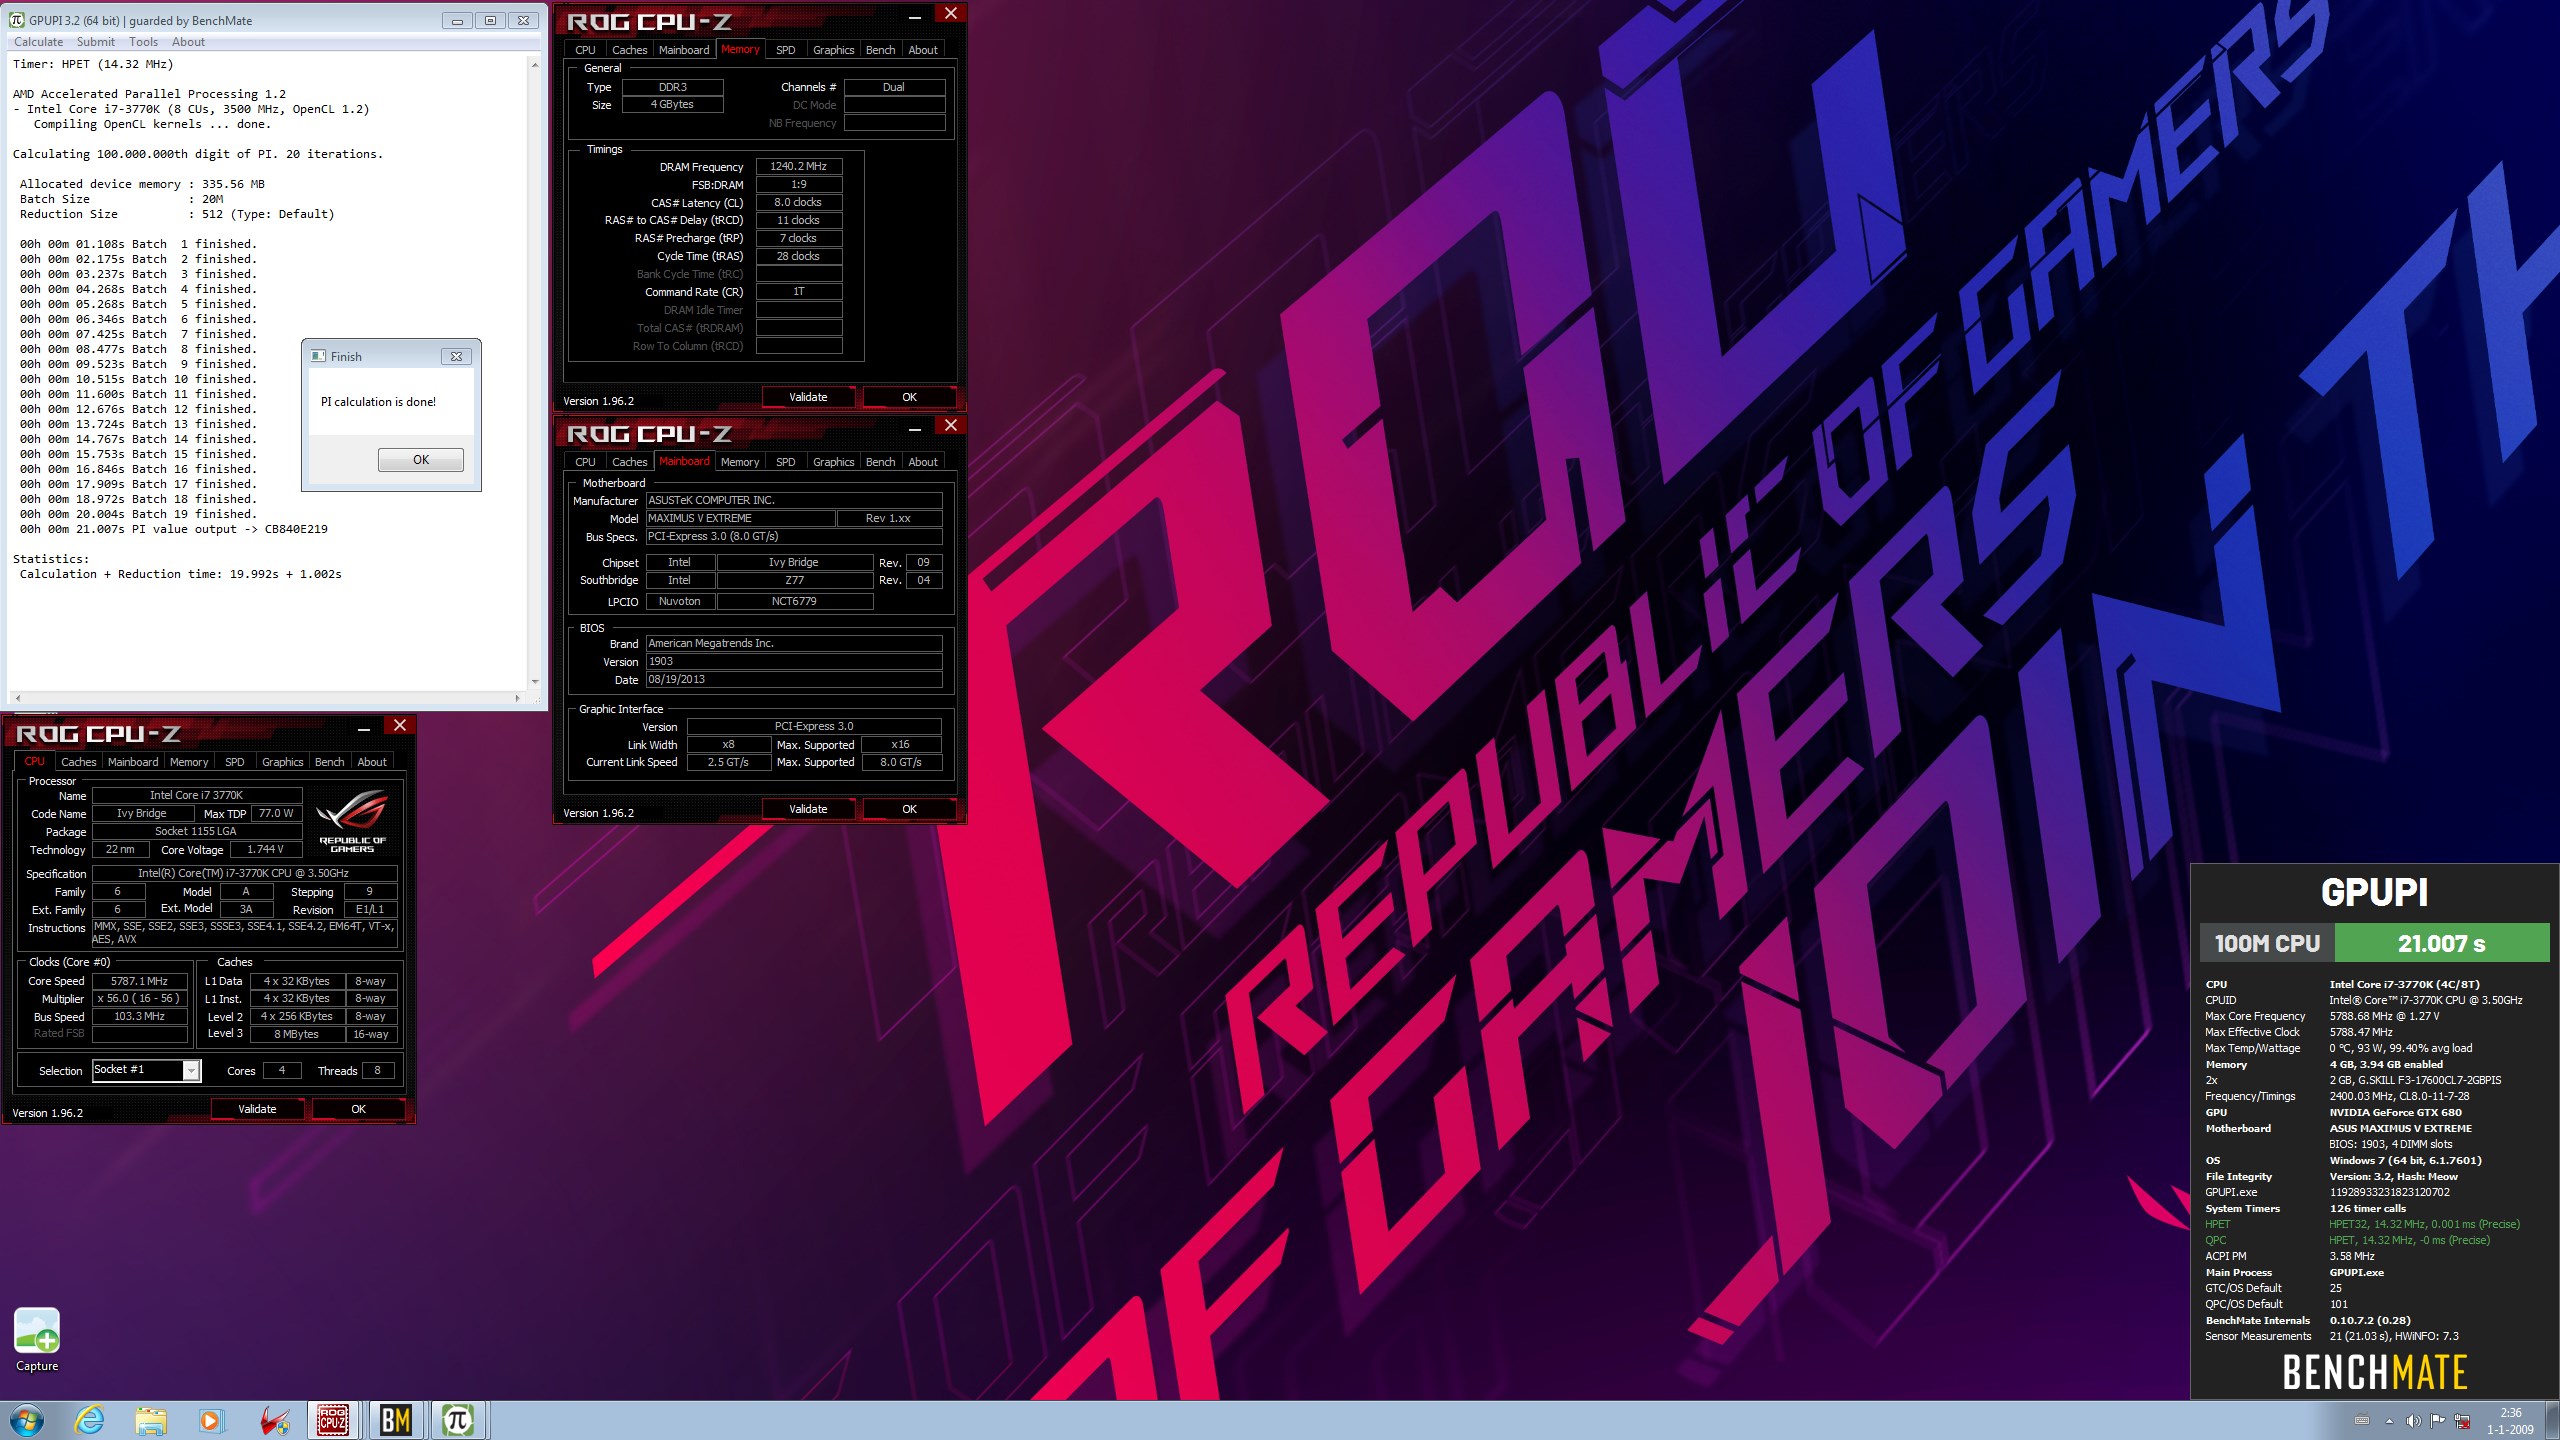Image resolution: width=2560 pixels, height=1440 pixels.
Task: Open the Windows Start orb
Action: [x=27, y=1420]
